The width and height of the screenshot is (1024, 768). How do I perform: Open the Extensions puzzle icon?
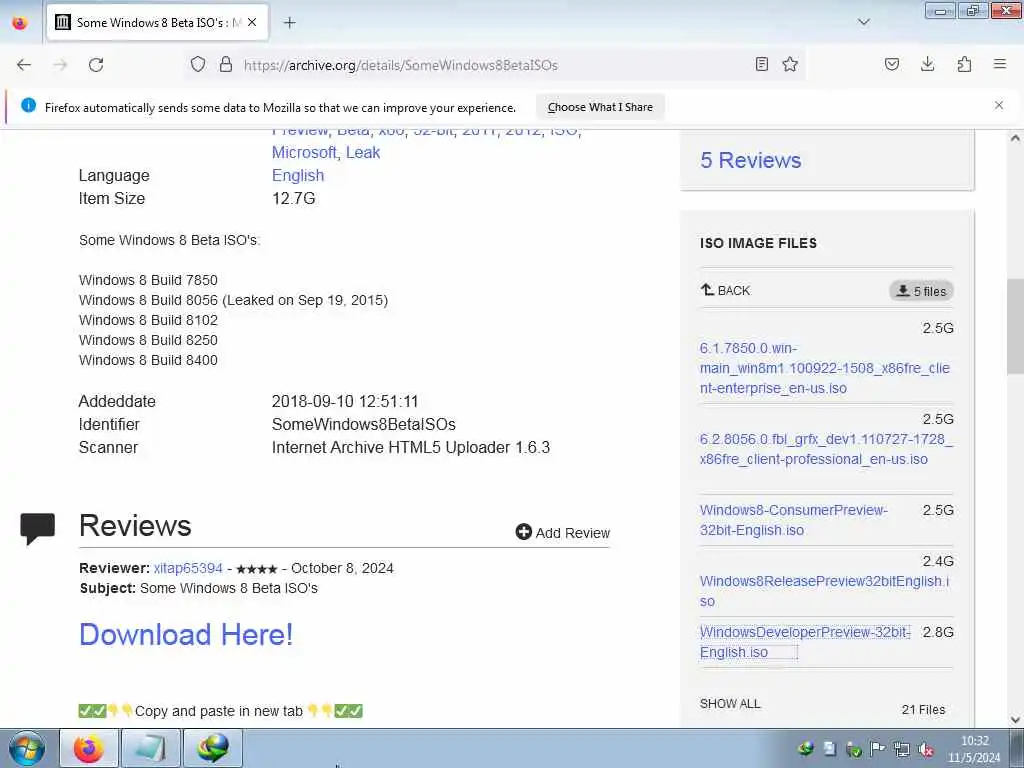click(x=964, y=64)
